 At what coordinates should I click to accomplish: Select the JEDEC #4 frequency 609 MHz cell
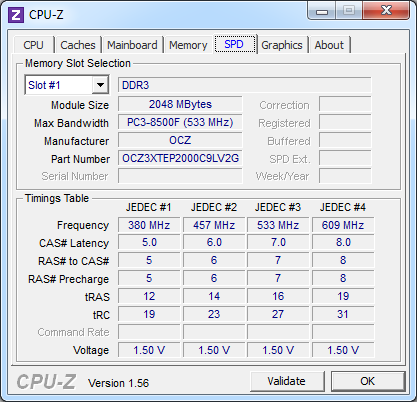pos(343,225)
